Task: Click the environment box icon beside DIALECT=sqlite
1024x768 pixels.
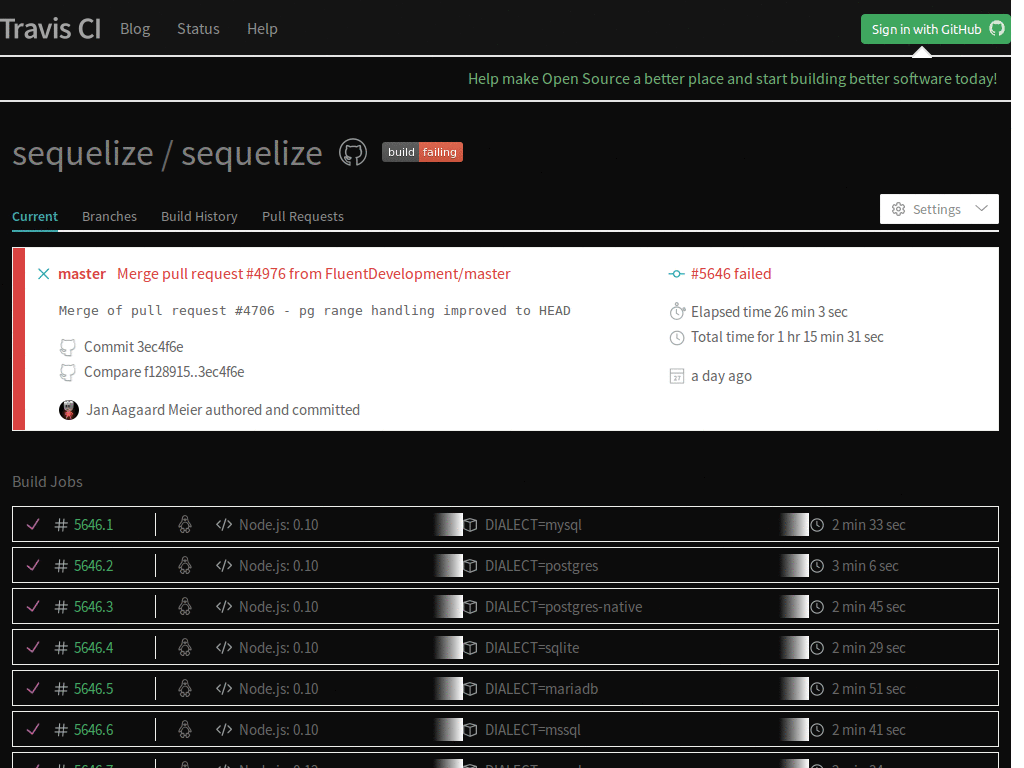Action: click(470, 648)
